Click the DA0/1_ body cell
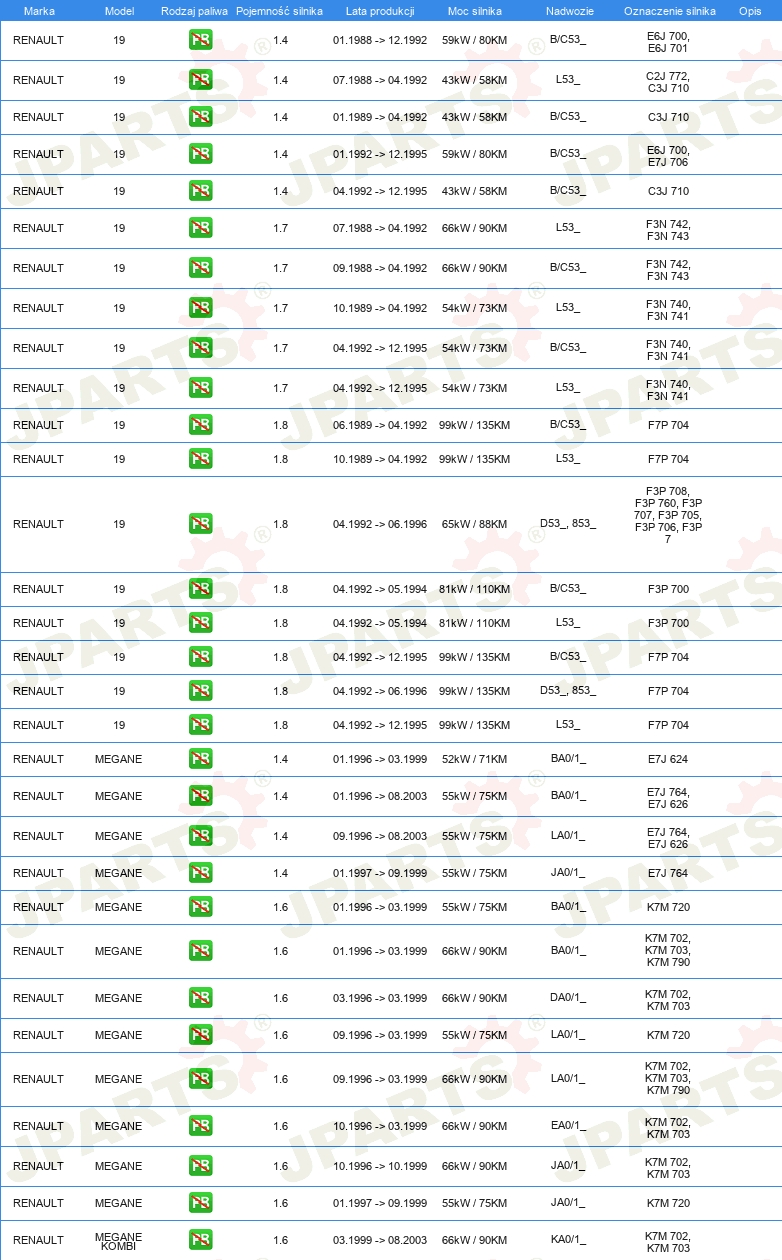 [568, 998]
